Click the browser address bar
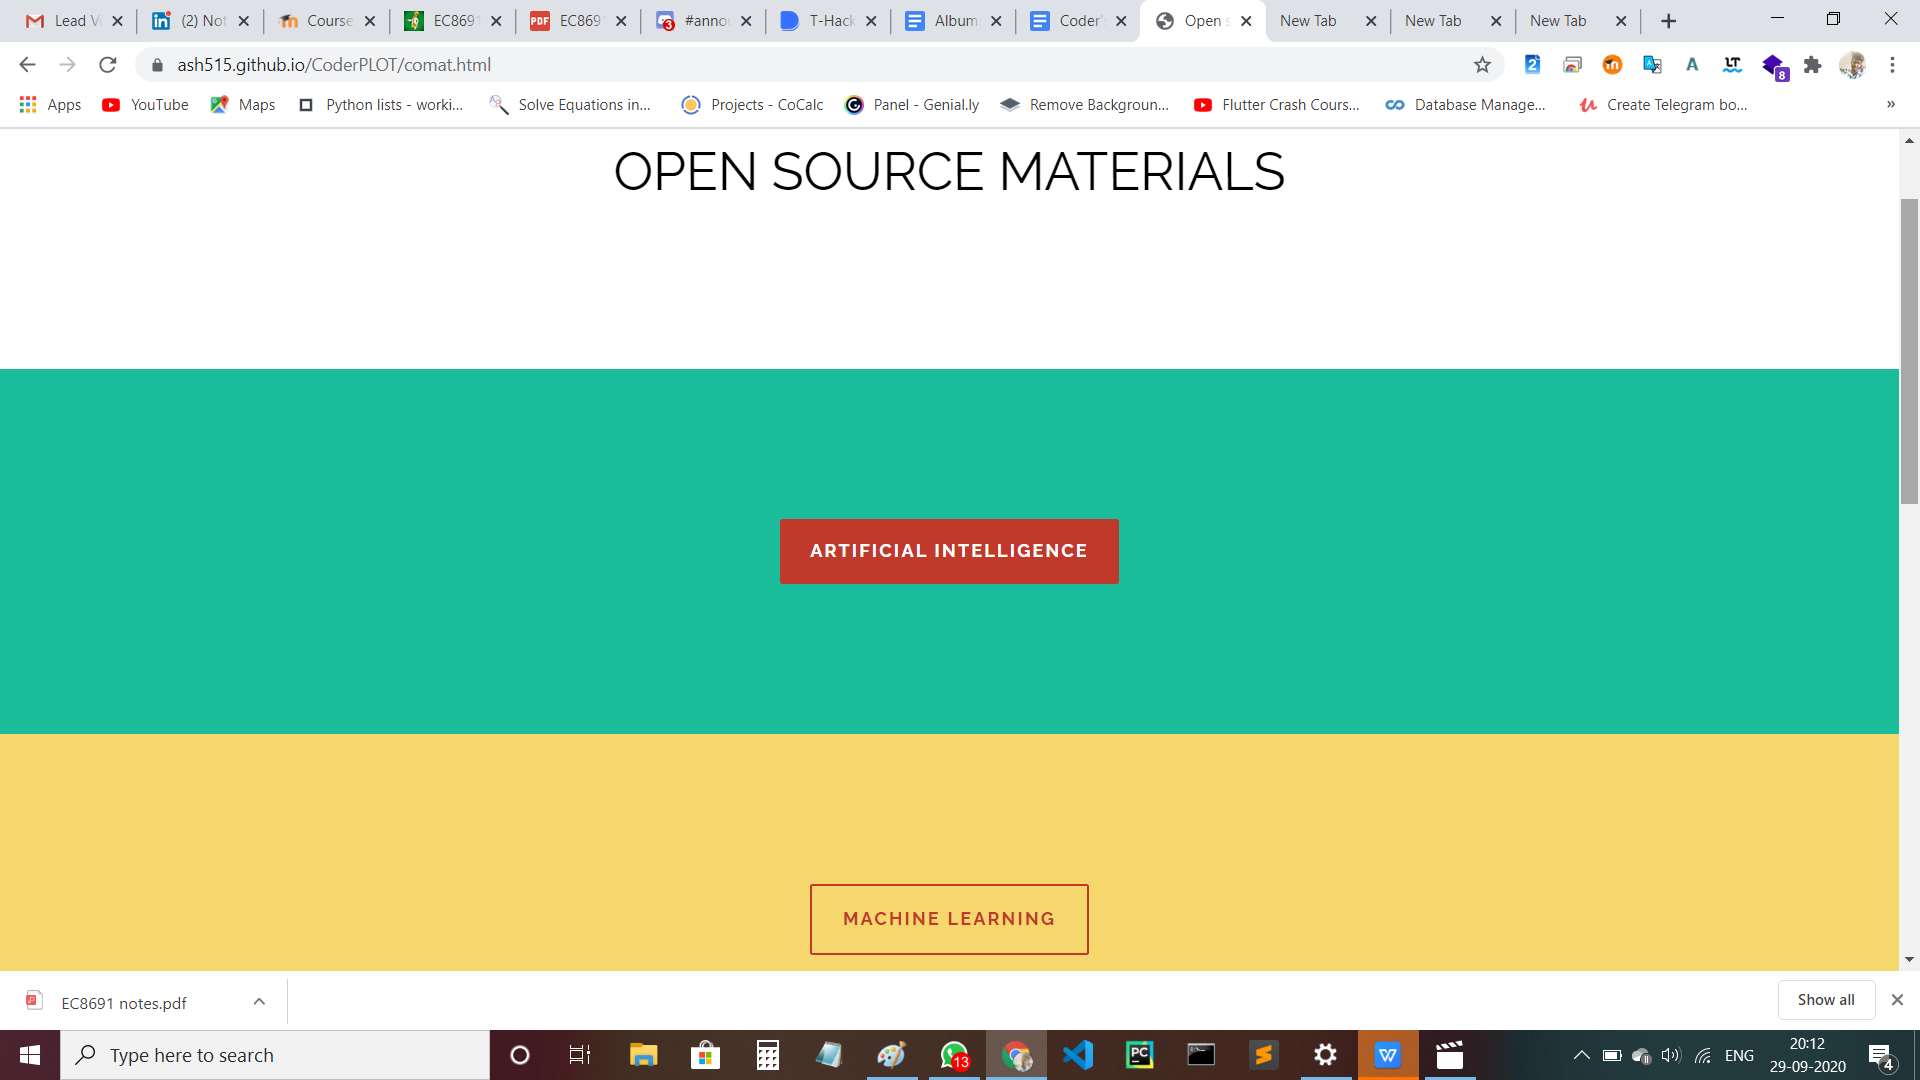Viewport: 1920px width, 1080px height. (x=800, y=65)
